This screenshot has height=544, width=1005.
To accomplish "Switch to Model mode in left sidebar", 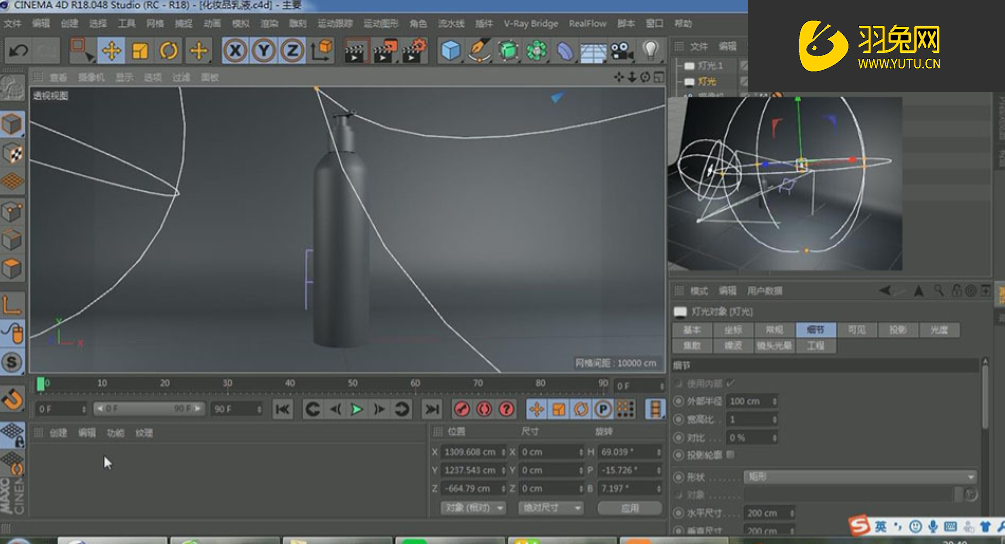I will click(x=12, y=124).
